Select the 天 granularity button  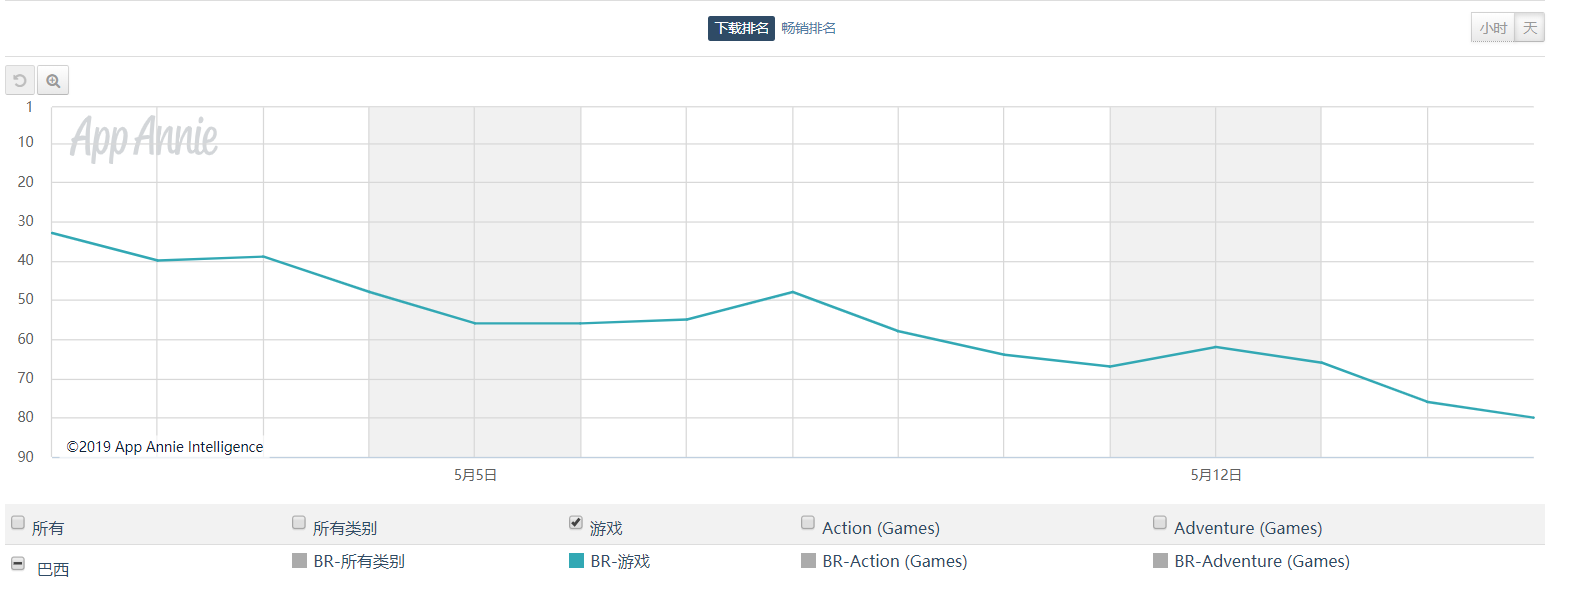click(1530, 28)
